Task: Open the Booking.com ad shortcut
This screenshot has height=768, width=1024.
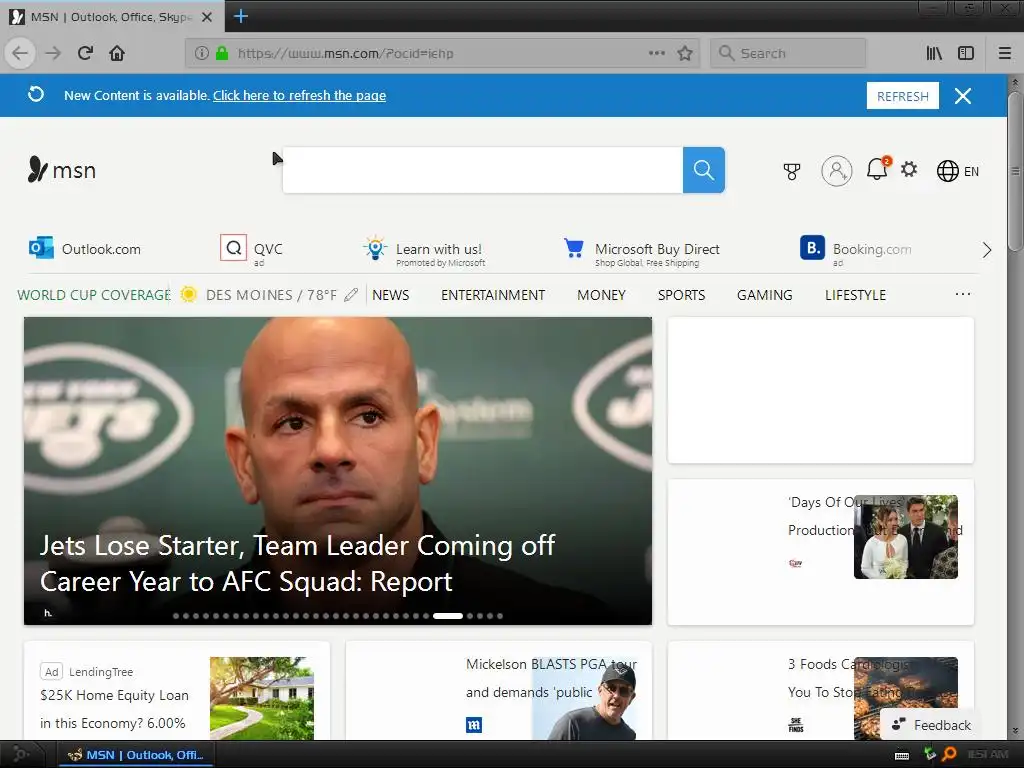Action: click(856, 251)
